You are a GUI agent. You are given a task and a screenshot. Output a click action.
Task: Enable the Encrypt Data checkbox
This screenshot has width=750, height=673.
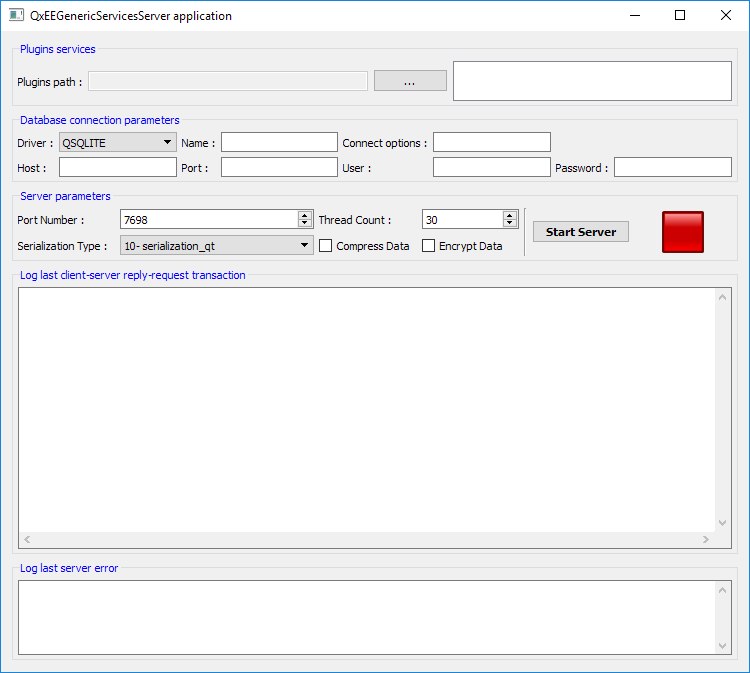[429, 246]
